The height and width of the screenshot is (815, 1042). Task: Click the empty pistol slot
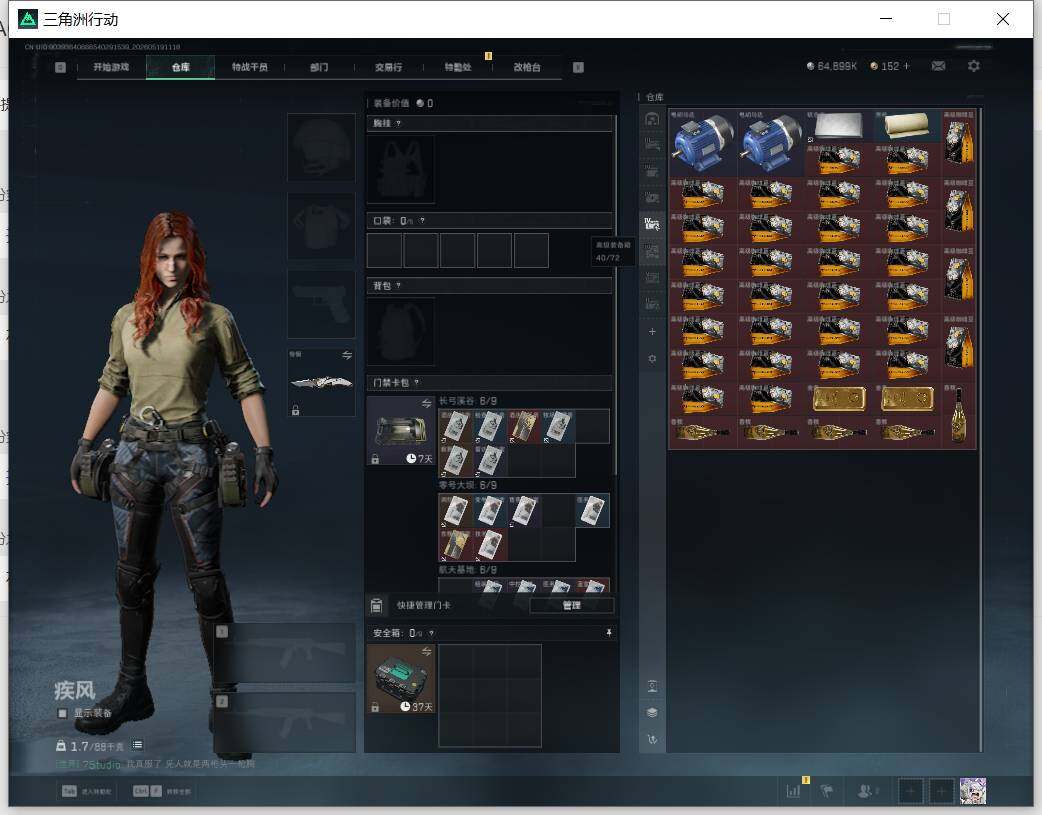[x=321, y=304]
